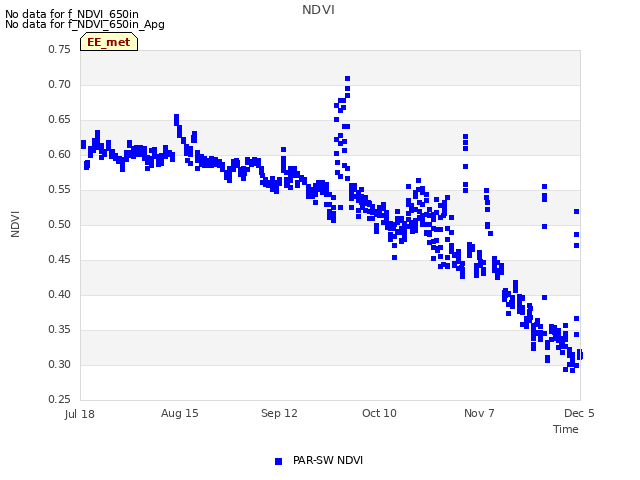Click the Oct 10 x-axis tick label

[x=379, y=413]
